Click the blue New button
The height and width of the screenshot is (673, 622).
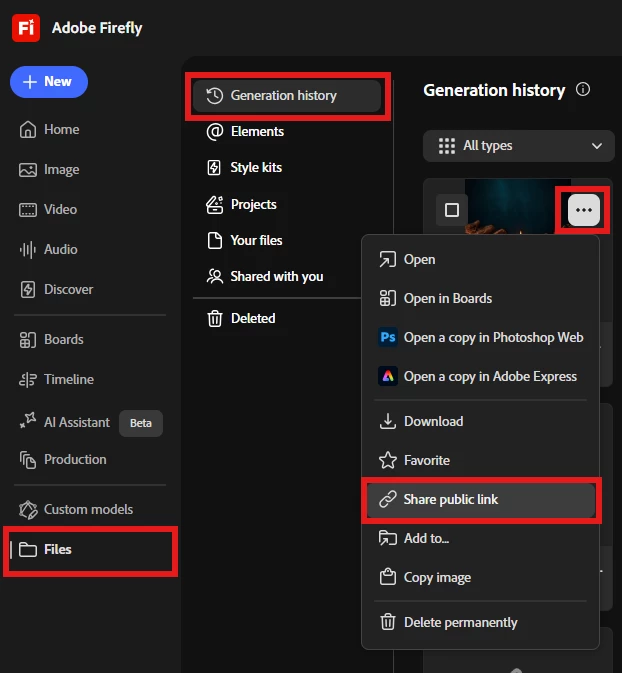pyautogui.click(x=49, y=82)
